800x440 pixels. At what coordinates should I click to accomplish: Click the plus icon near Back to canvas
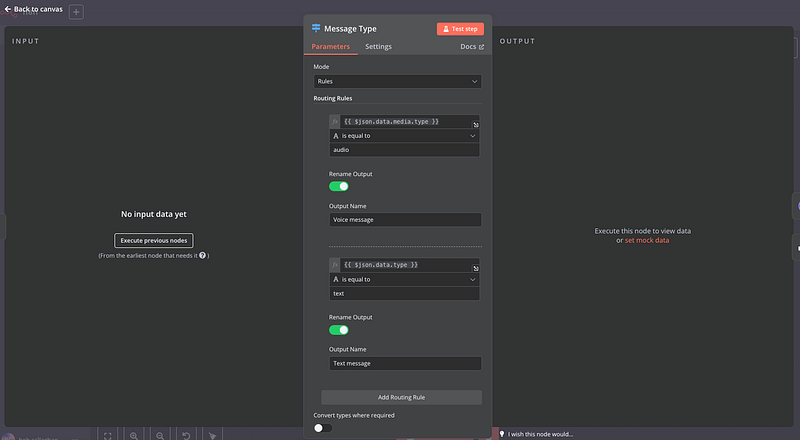[77, 12]
